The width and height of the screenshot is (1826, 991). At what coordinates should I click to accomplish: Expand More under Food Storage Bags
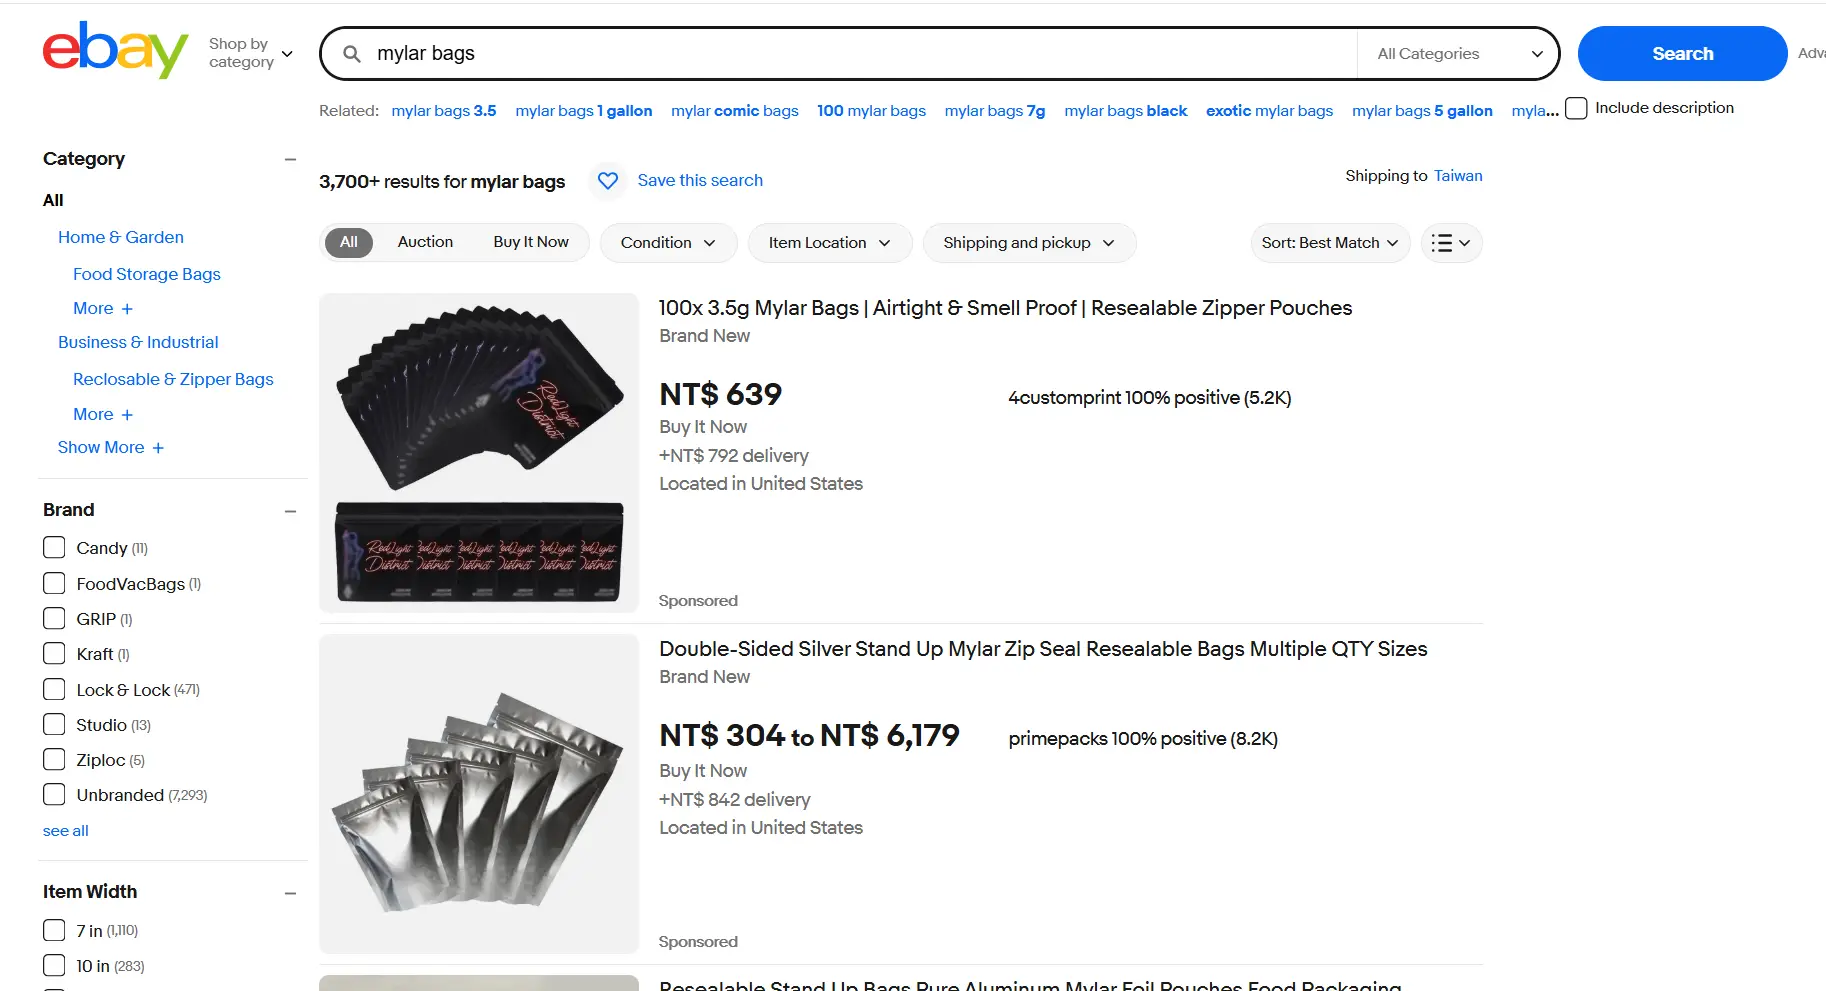pos(102,308)
